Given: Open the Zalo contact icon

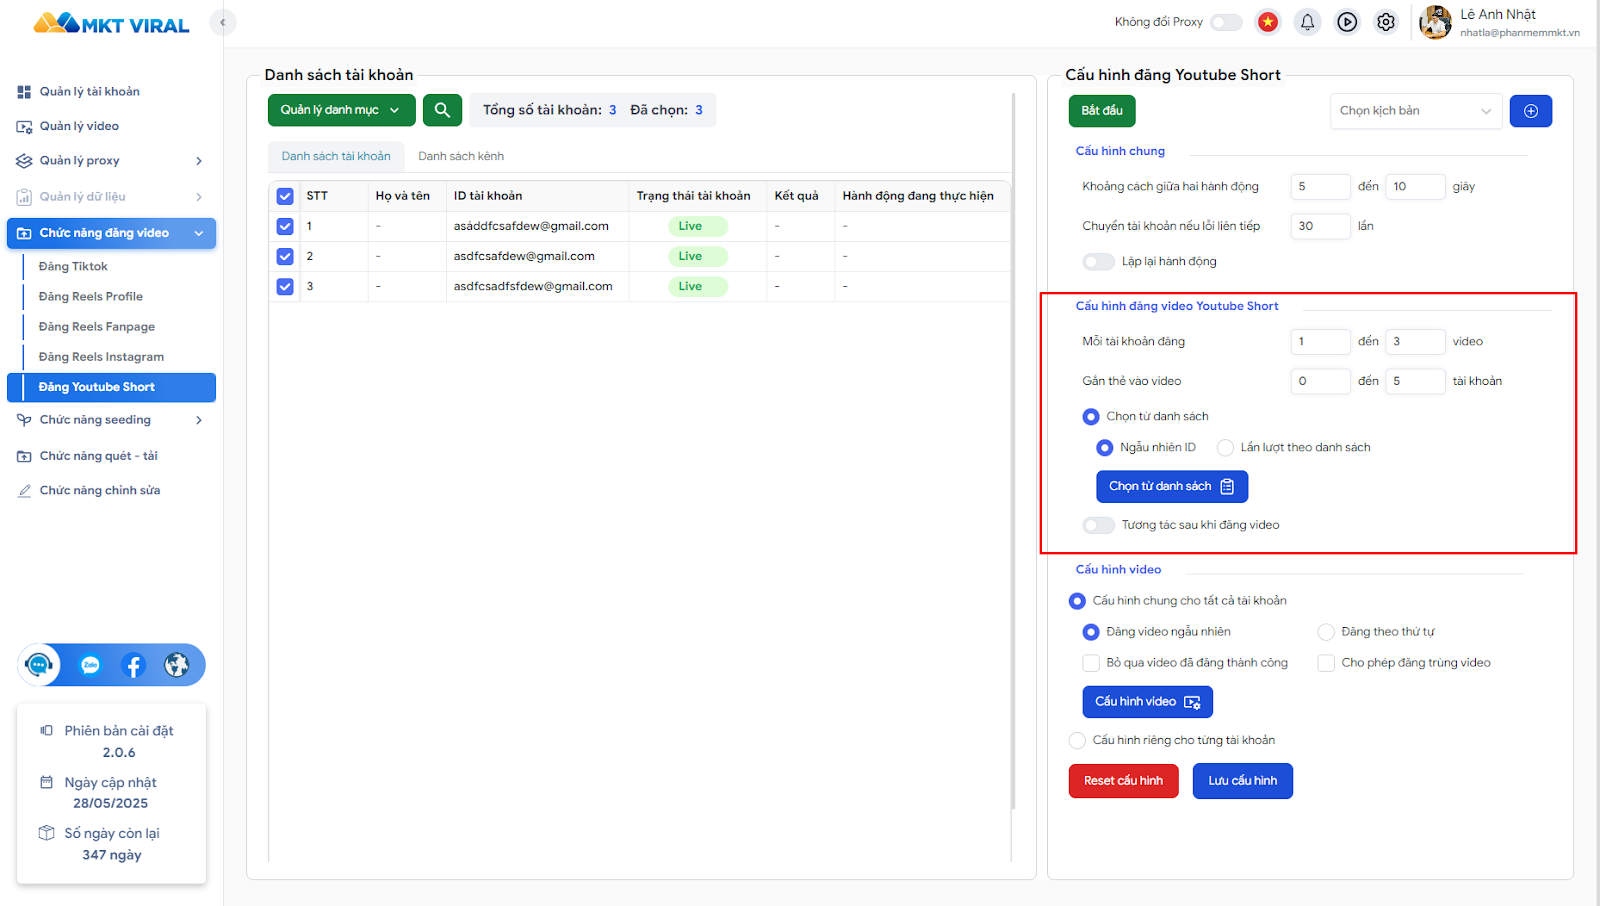Looking at the screenshot, I should click(x=90, y=665).
